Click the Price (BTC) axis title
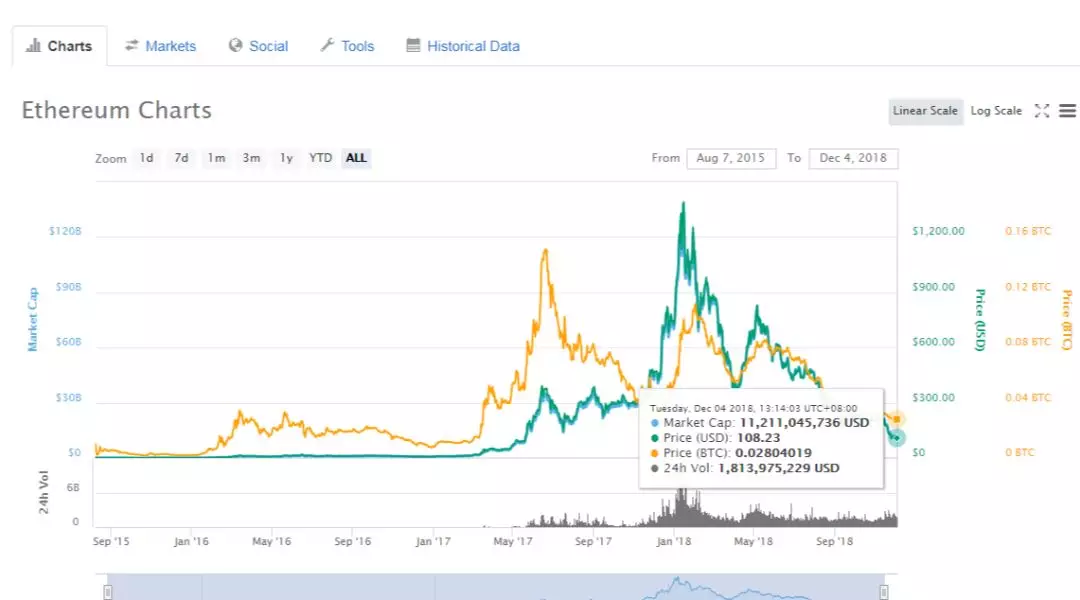Screen dimensions: 1080x600 [1067, 320]
